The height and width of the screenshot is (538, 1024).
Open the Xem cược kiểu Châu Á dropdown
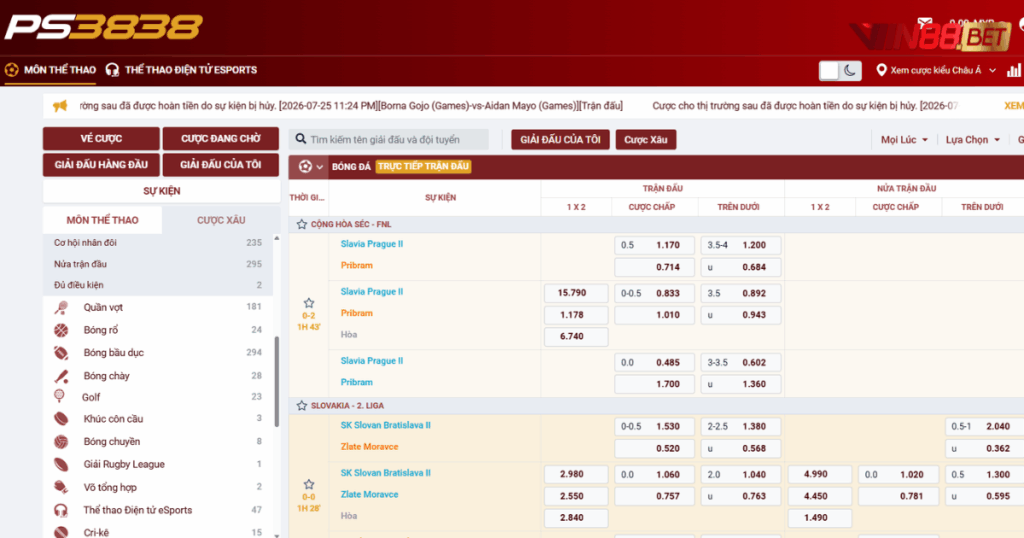[936, 71]
